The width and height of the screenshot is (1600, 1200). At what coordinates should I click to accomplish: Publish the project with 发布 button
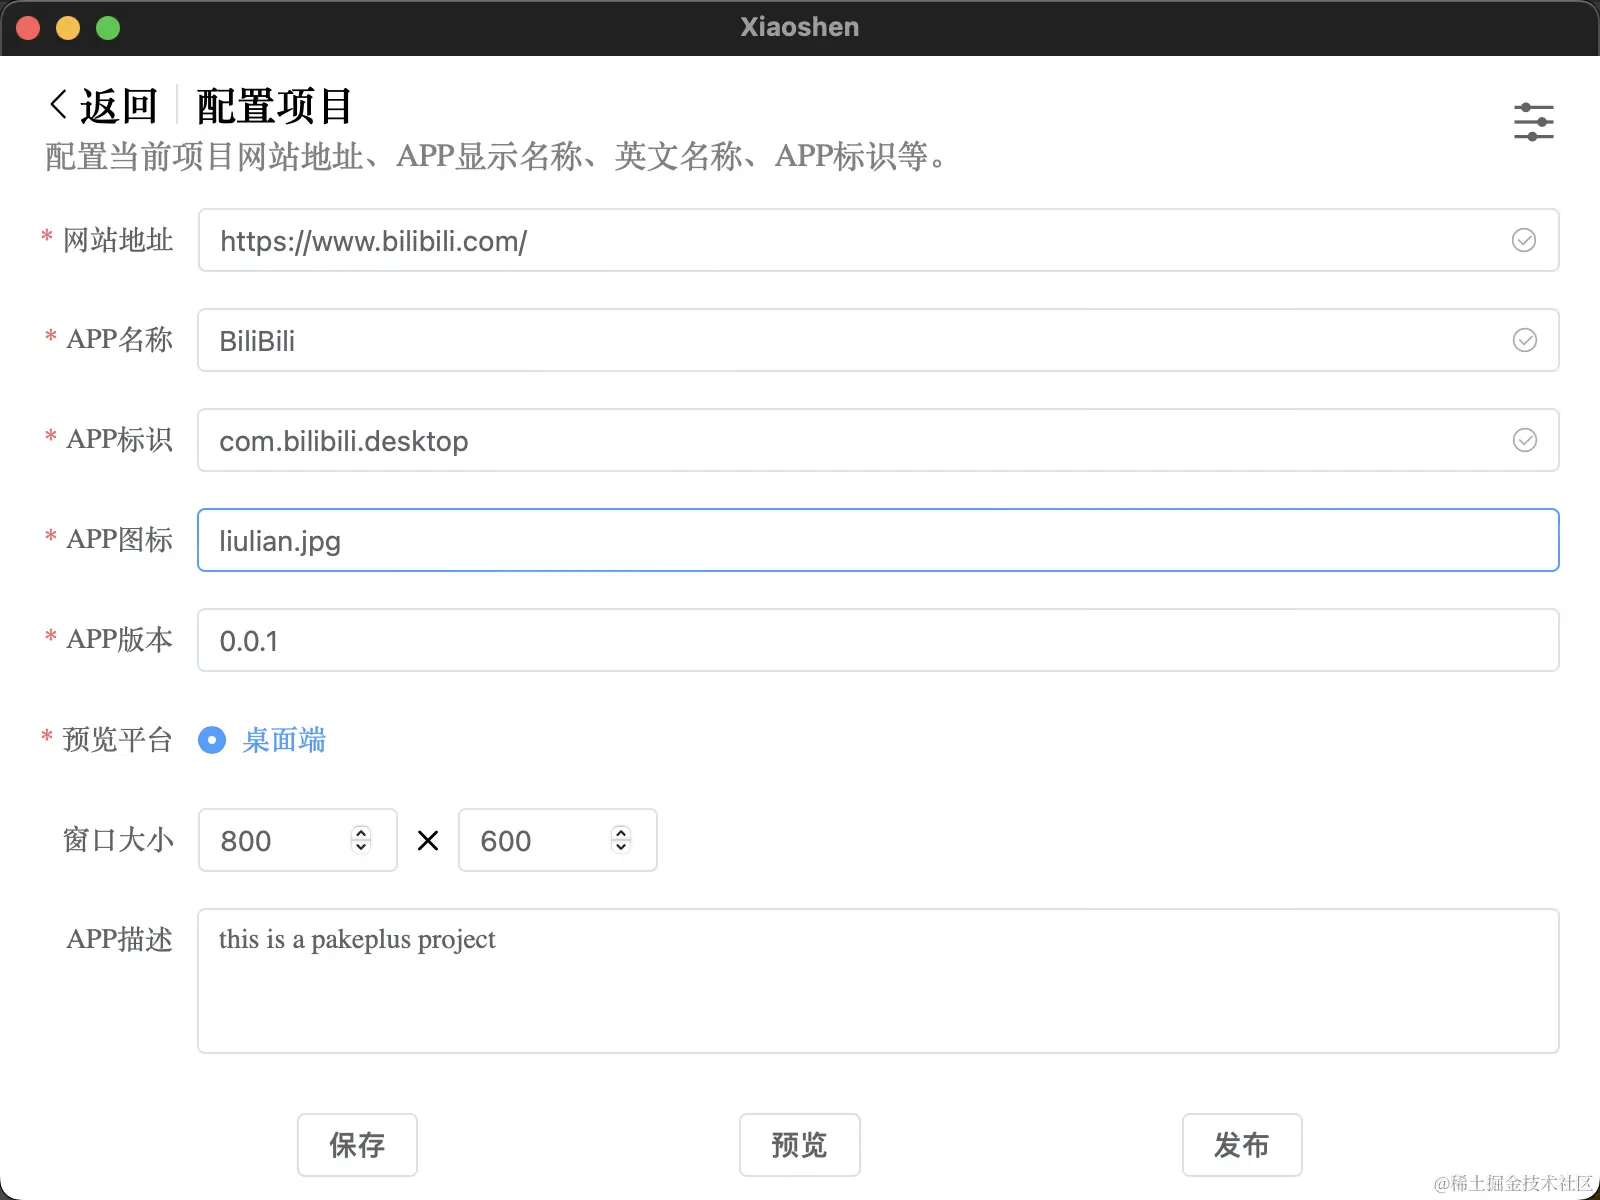pyautogui.click(x=1242, y=1145)
